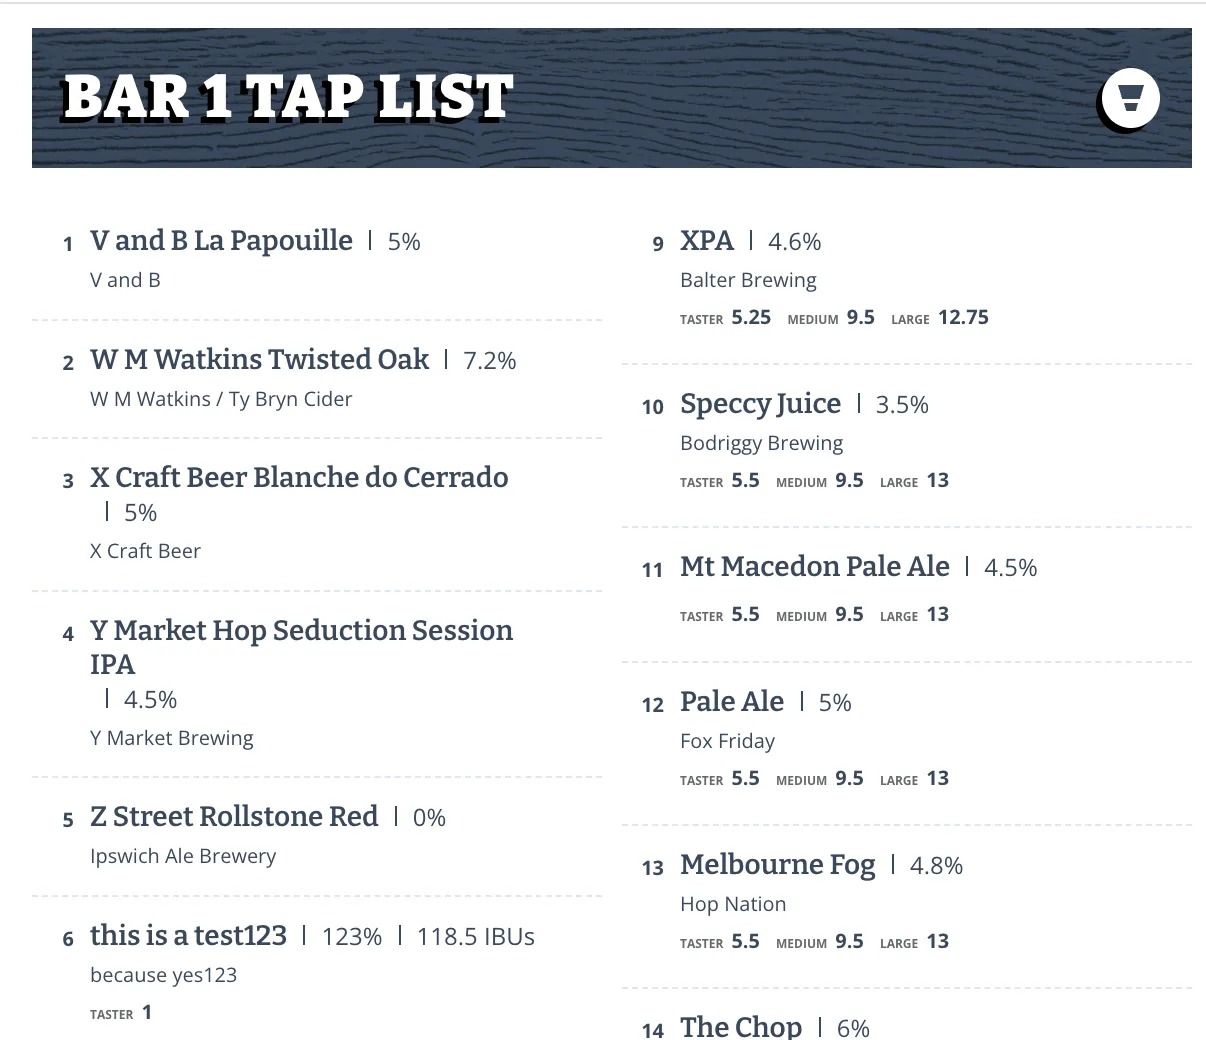Open Speccy Juice beer details

760,404
